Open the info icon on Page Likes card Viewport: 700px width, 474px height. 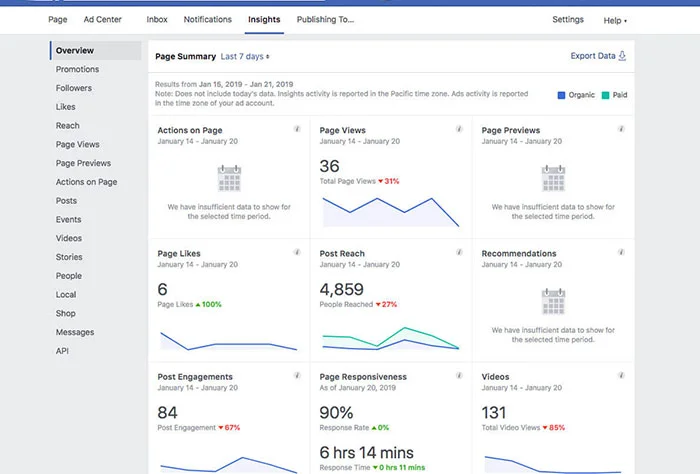pos(297,252)
